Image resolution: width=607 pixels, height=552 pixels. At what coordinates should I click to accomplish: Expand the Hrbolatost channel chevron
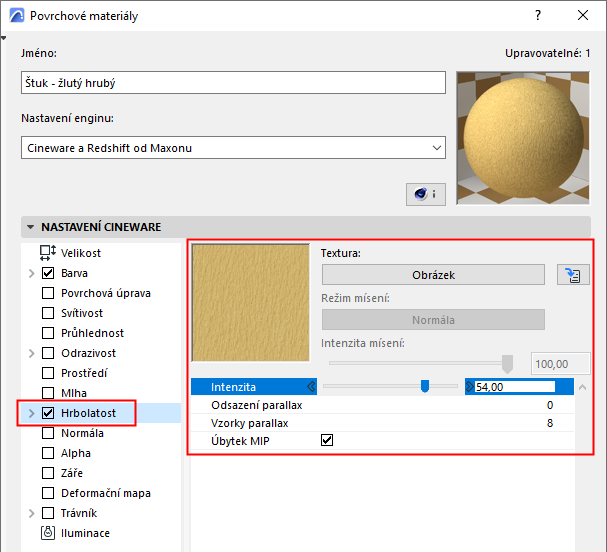pyautogui.click(x=32, y=413)
